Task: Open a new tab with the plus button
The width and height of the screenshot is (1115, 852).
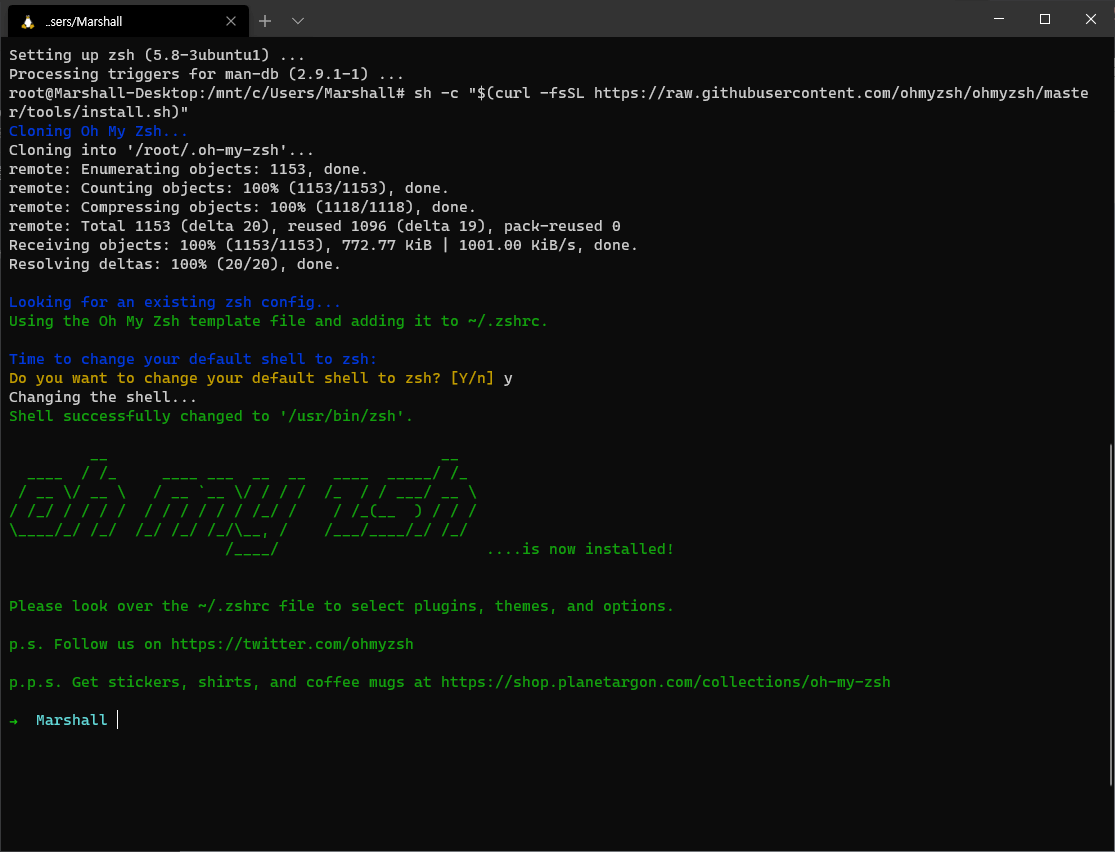Action: 265,20
